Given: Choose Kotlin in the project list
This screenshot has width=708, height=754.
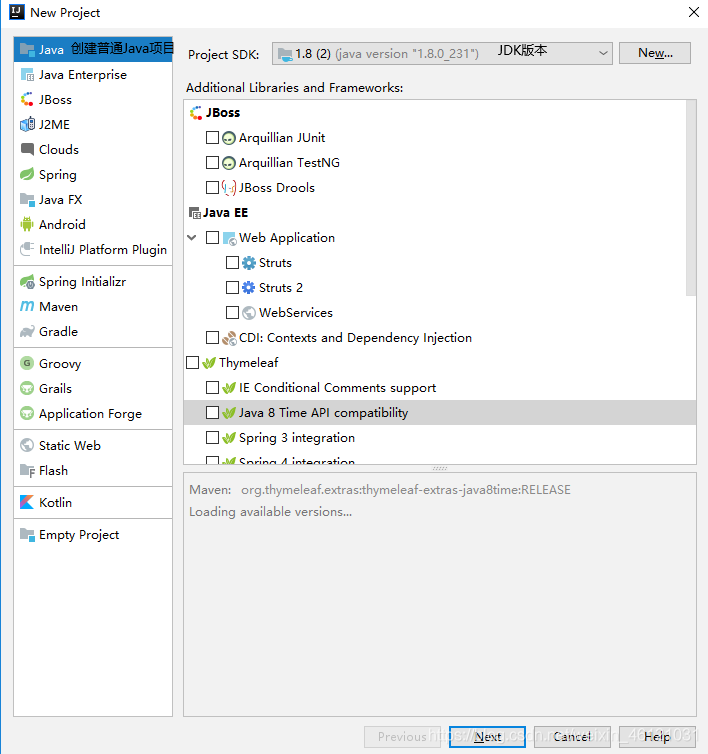Looking at the screenshot, I should (x=93, y=503).
